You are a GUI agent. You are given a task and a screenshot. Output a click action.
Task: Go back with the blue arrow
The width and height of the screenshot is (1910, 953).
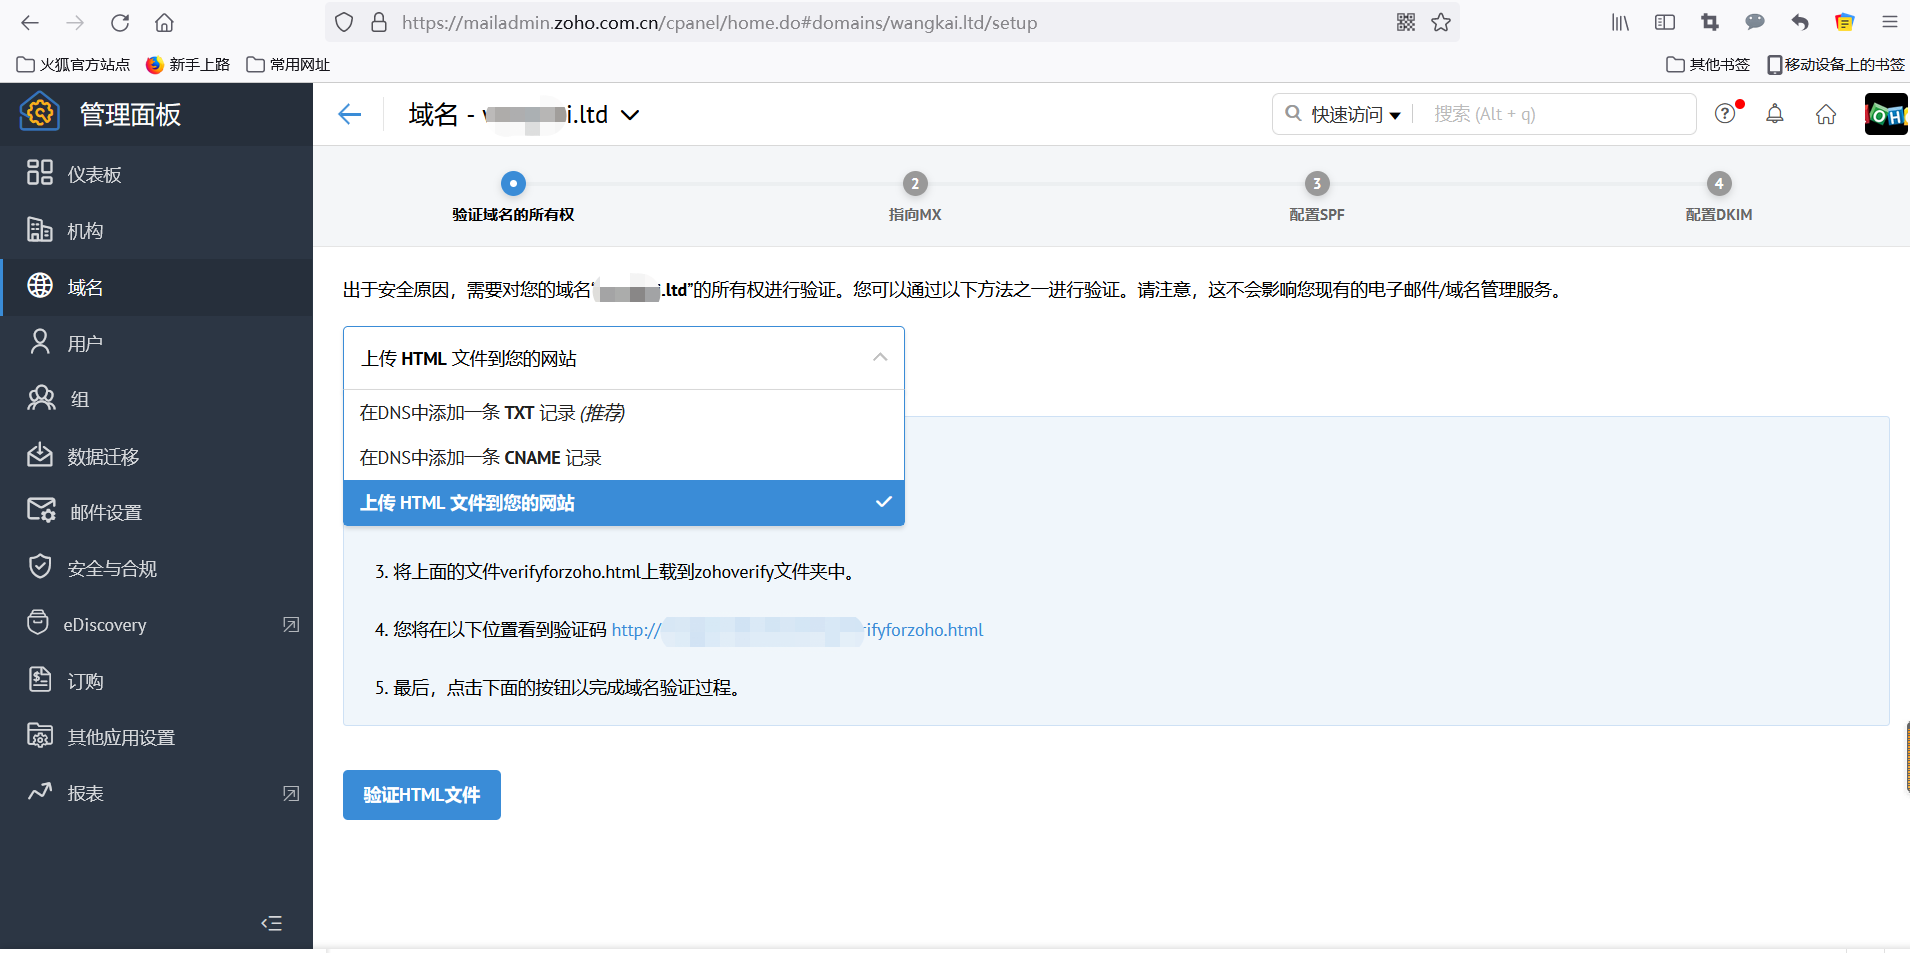point(350,114)
